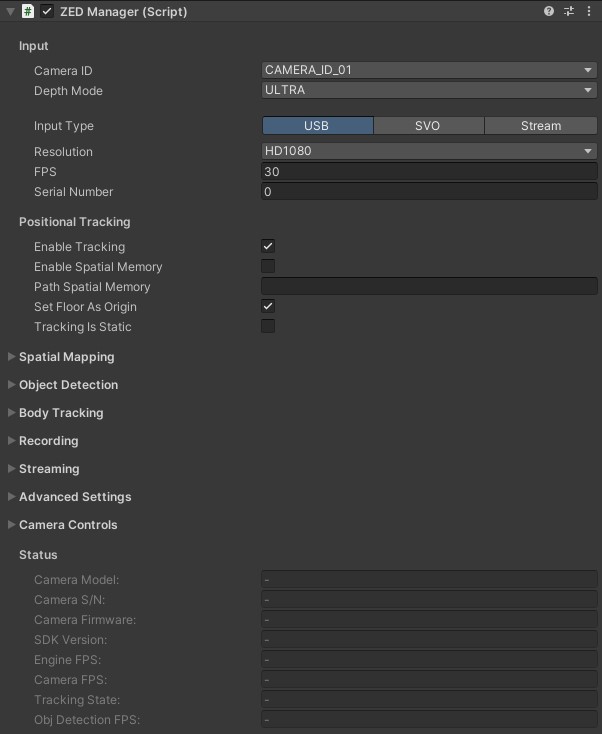Select Stream input type

[x=541, y=126]
